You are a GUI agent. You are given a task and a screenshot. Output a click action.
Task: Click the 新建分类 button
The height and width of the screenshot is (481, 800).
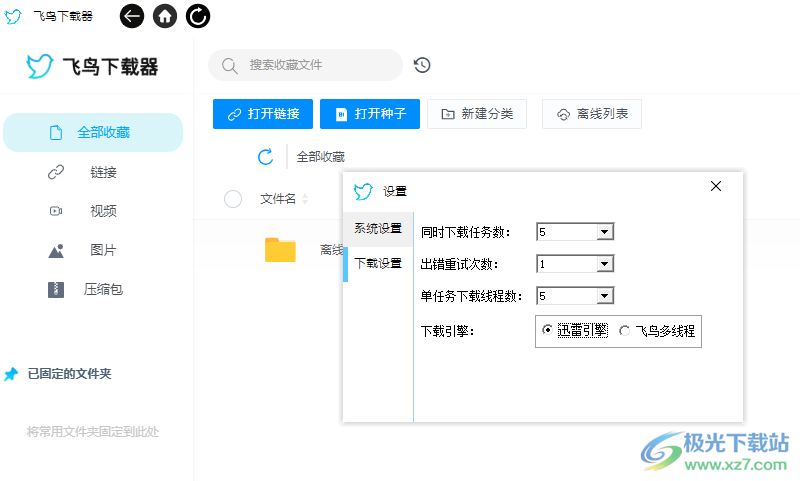click(x=477, y=114)
